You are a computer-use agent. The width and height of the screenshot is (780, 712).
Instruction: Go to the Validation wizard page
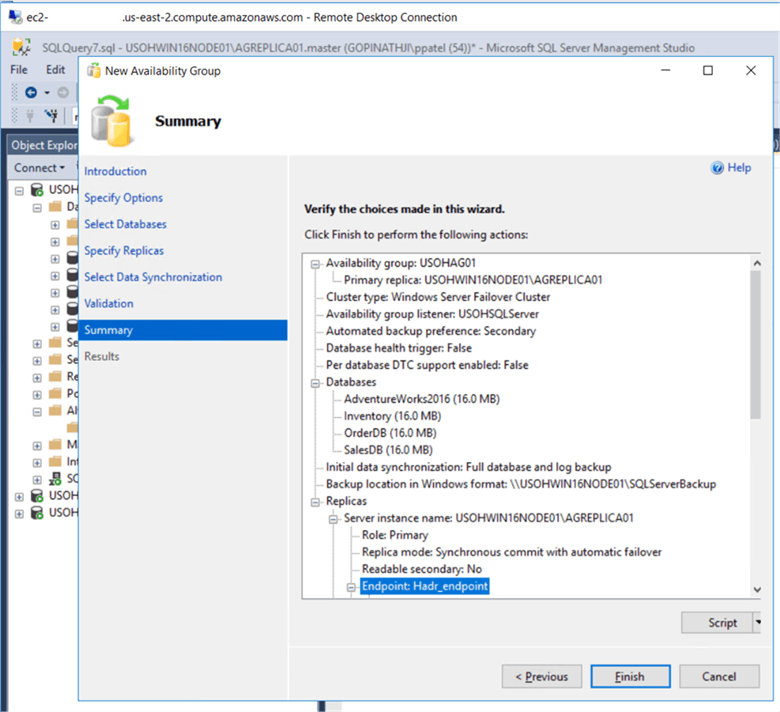click(108, 304)
